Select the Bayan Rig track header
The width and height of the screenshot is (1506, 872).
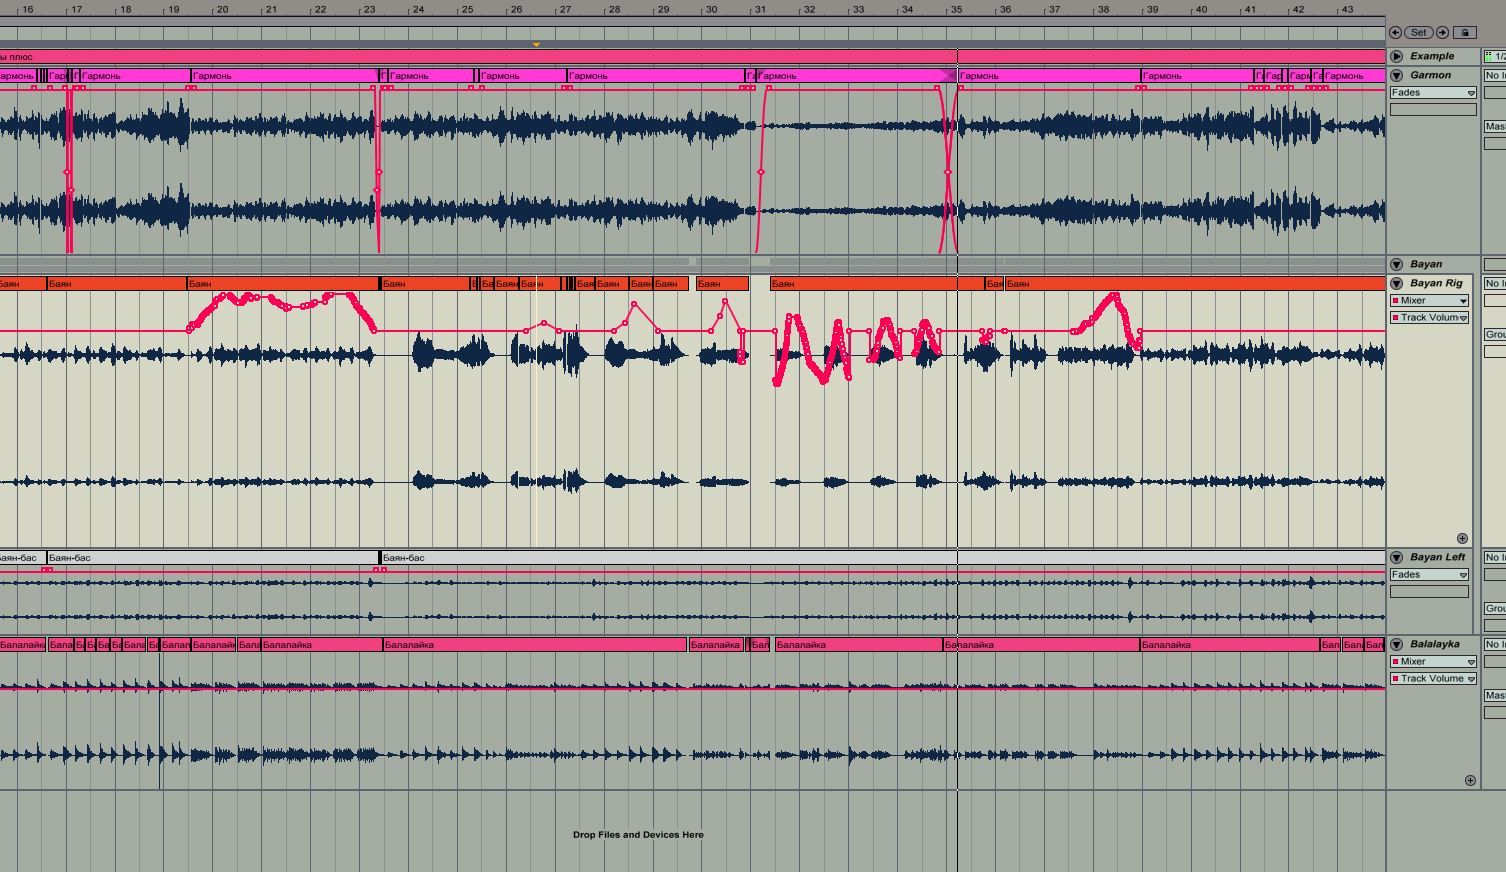click(x=1436, y=283)
